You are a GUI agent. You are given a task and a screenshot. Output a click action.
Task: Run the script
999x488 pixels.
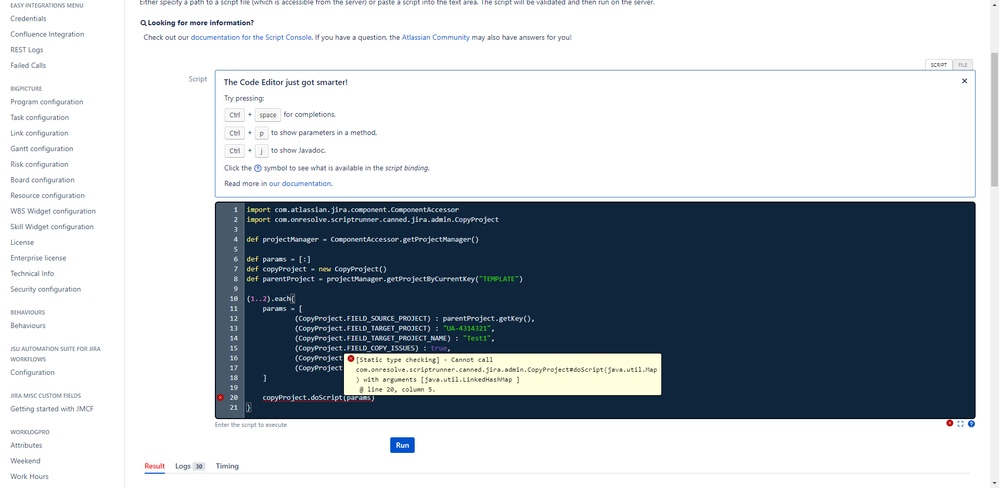[x=402, y=445]
